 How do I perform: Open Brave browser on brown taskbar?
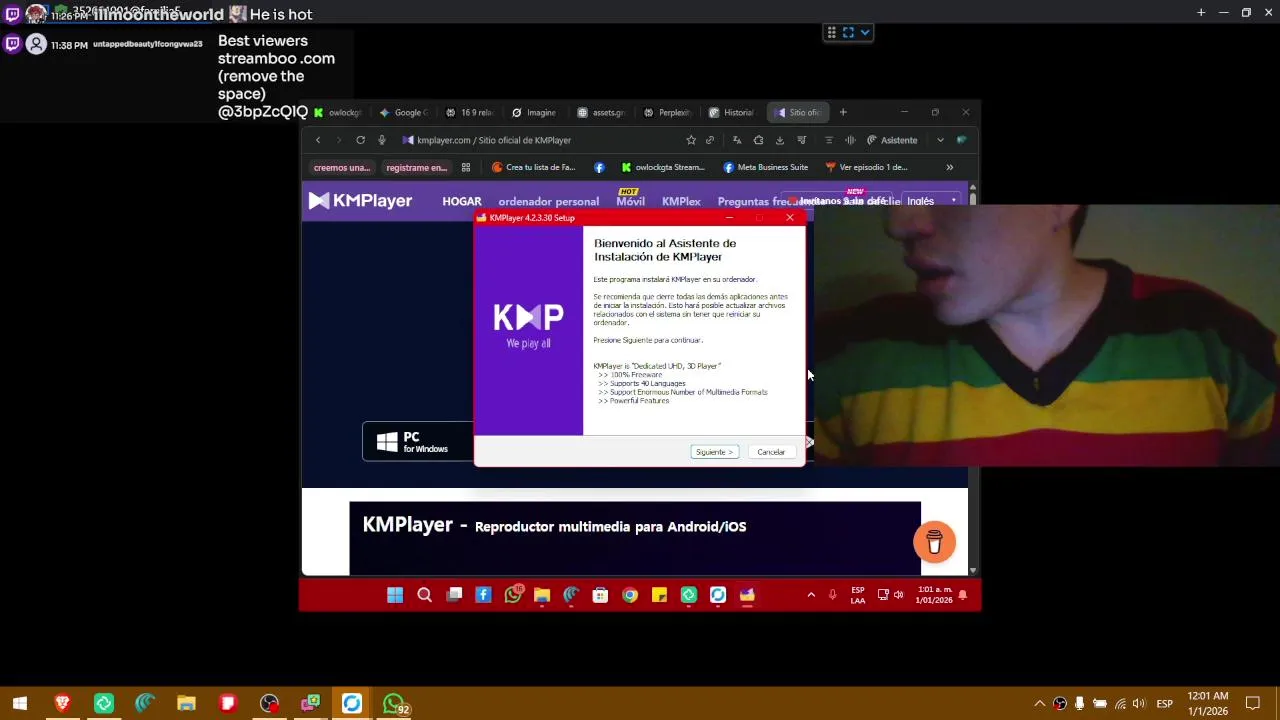[62, 704]
